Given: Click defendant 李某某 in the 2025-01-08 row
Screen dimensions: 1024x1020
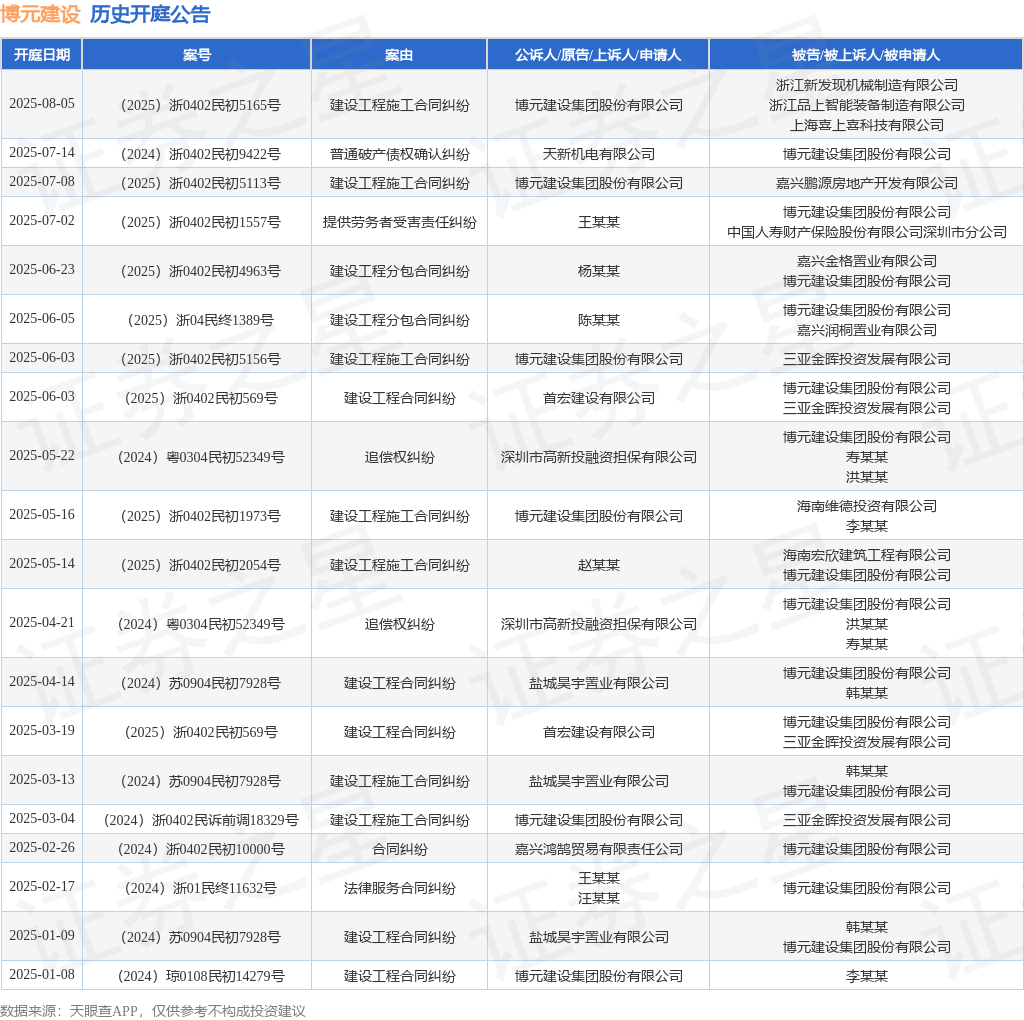Looking at the screenshot, I should [x=867, y=976].
